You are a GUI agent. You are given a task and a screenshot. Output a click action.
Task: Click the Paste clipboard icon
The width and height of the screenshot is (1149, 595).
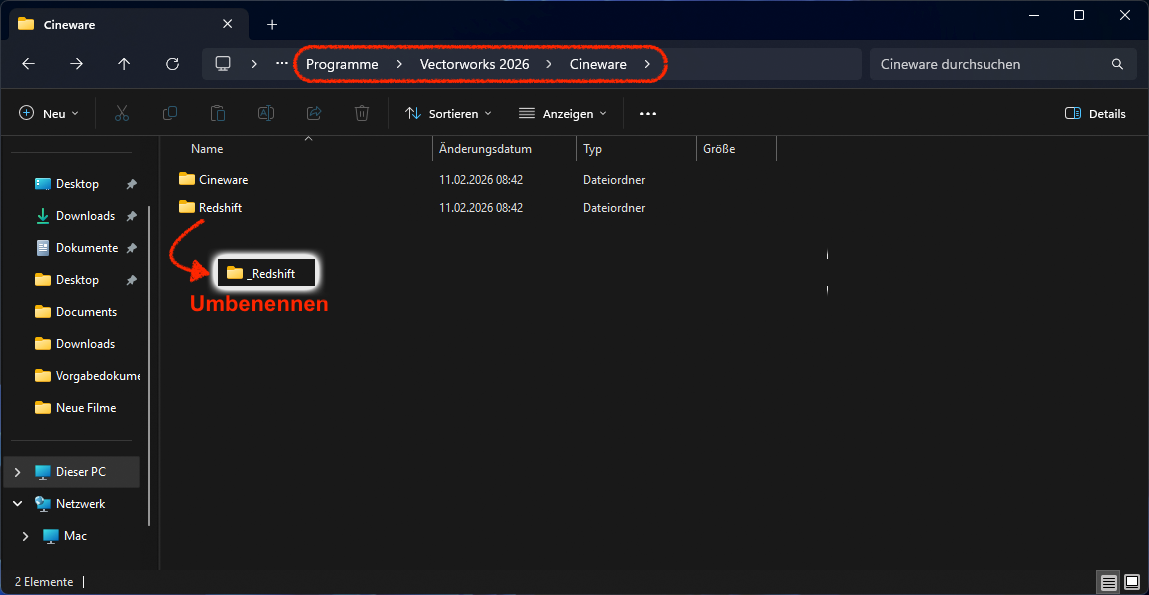[218, 114]
